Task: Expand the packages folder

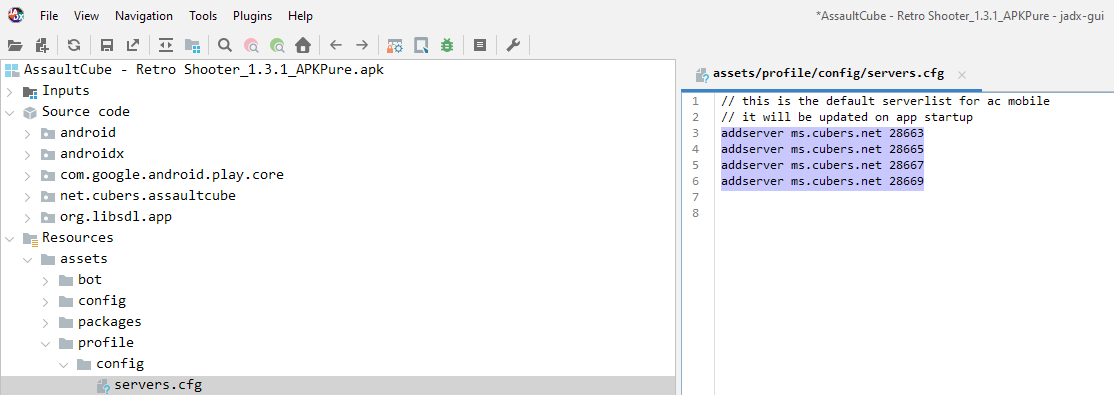Action: pos(45,322)
